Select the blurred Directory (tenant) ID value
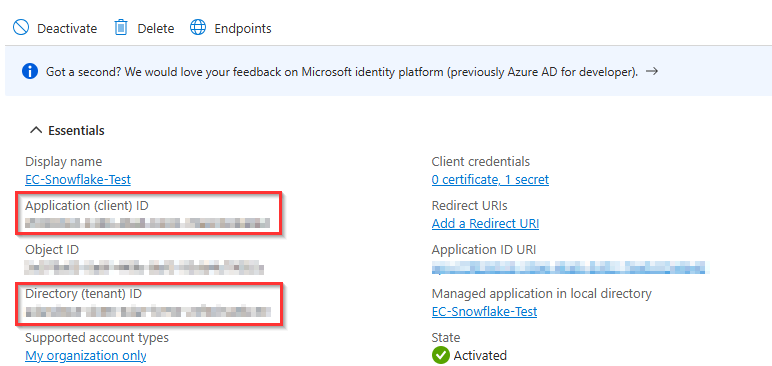The width and height of the screenshot is (772, 366). [x=148, y=311]
